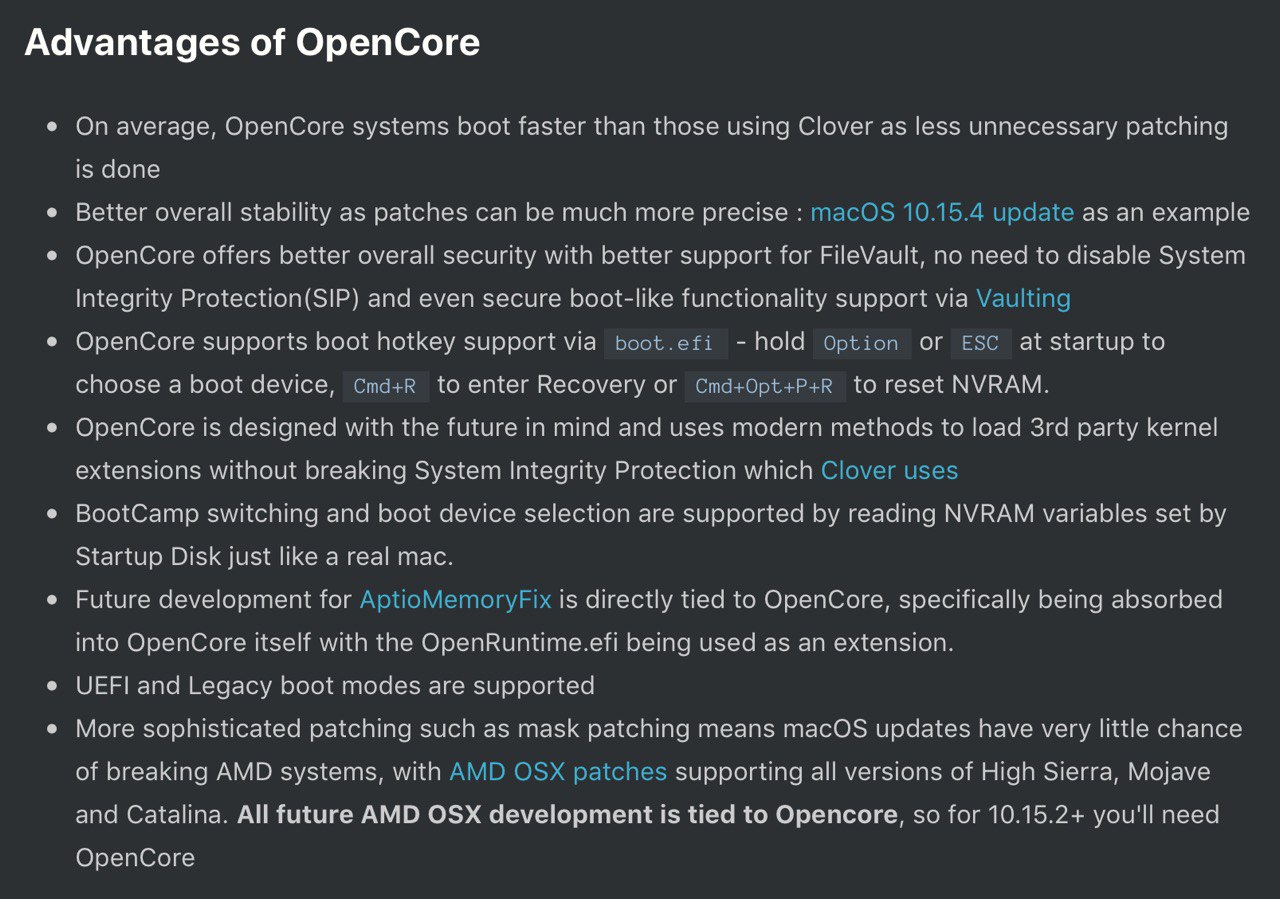
Task: Click the ESC key code label
Action: click(980, 343)
